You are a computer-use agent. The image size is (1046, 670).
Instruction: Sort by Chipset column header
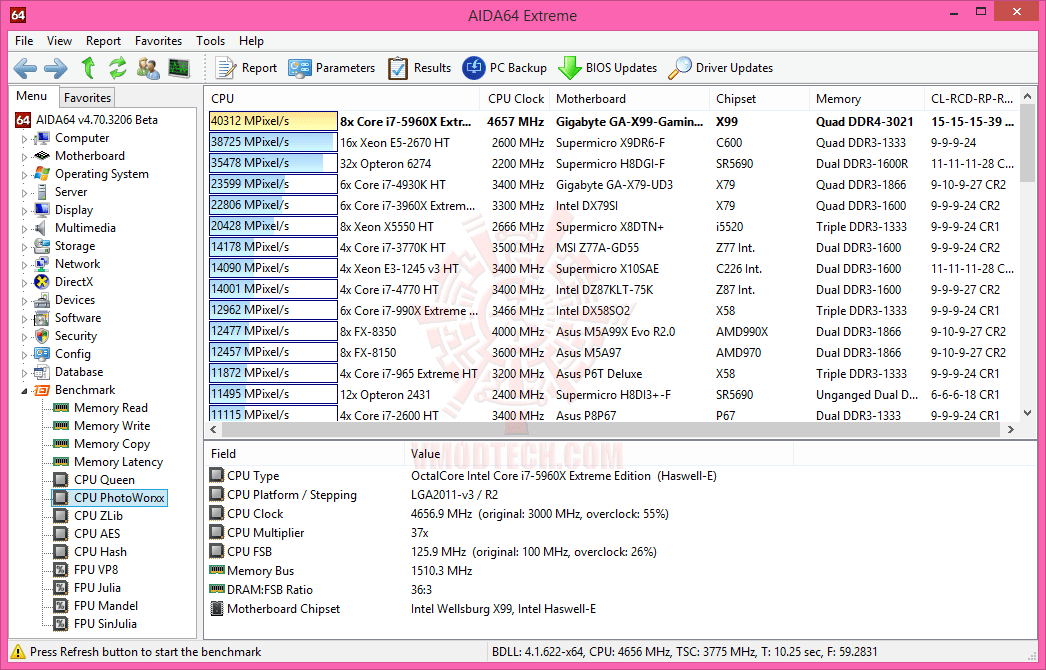[760, 99]
